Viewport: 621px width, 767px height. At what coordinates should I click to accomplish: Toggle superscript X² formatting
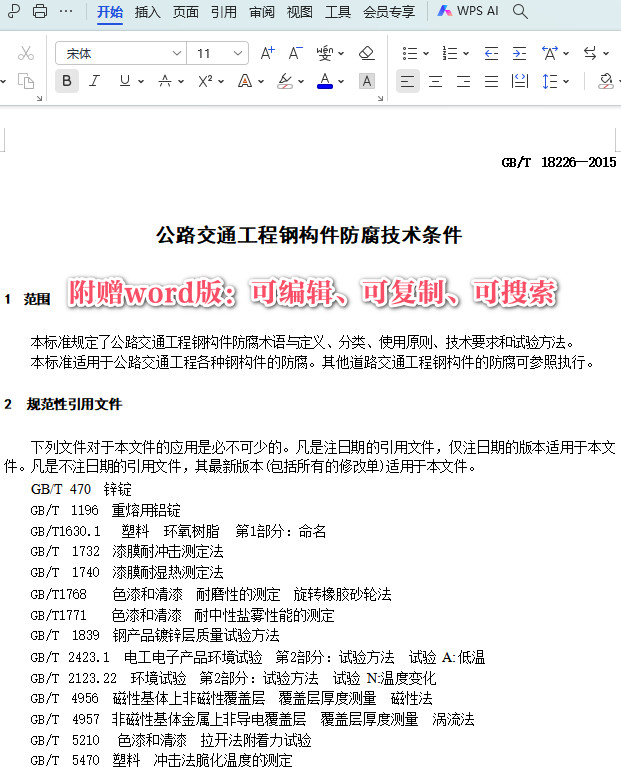pos(205,81)
